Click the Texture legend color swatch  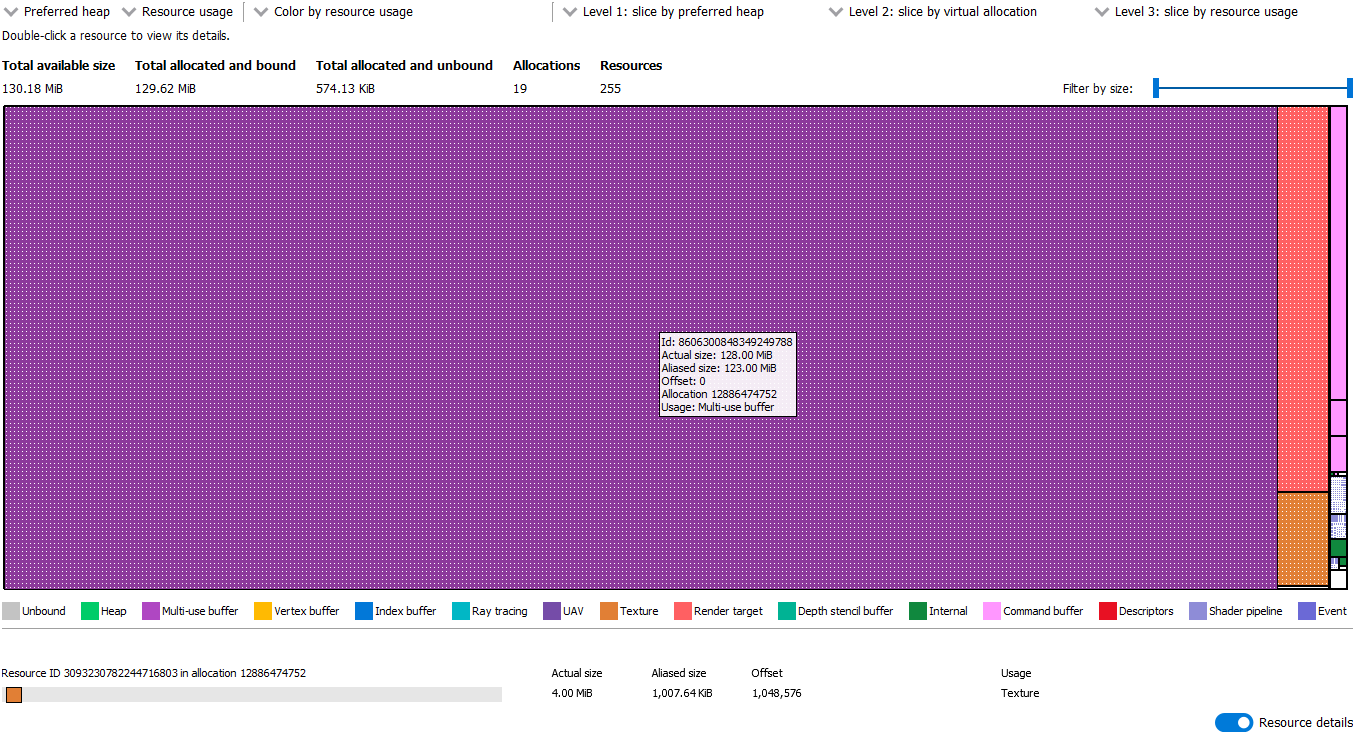(609, 611)
